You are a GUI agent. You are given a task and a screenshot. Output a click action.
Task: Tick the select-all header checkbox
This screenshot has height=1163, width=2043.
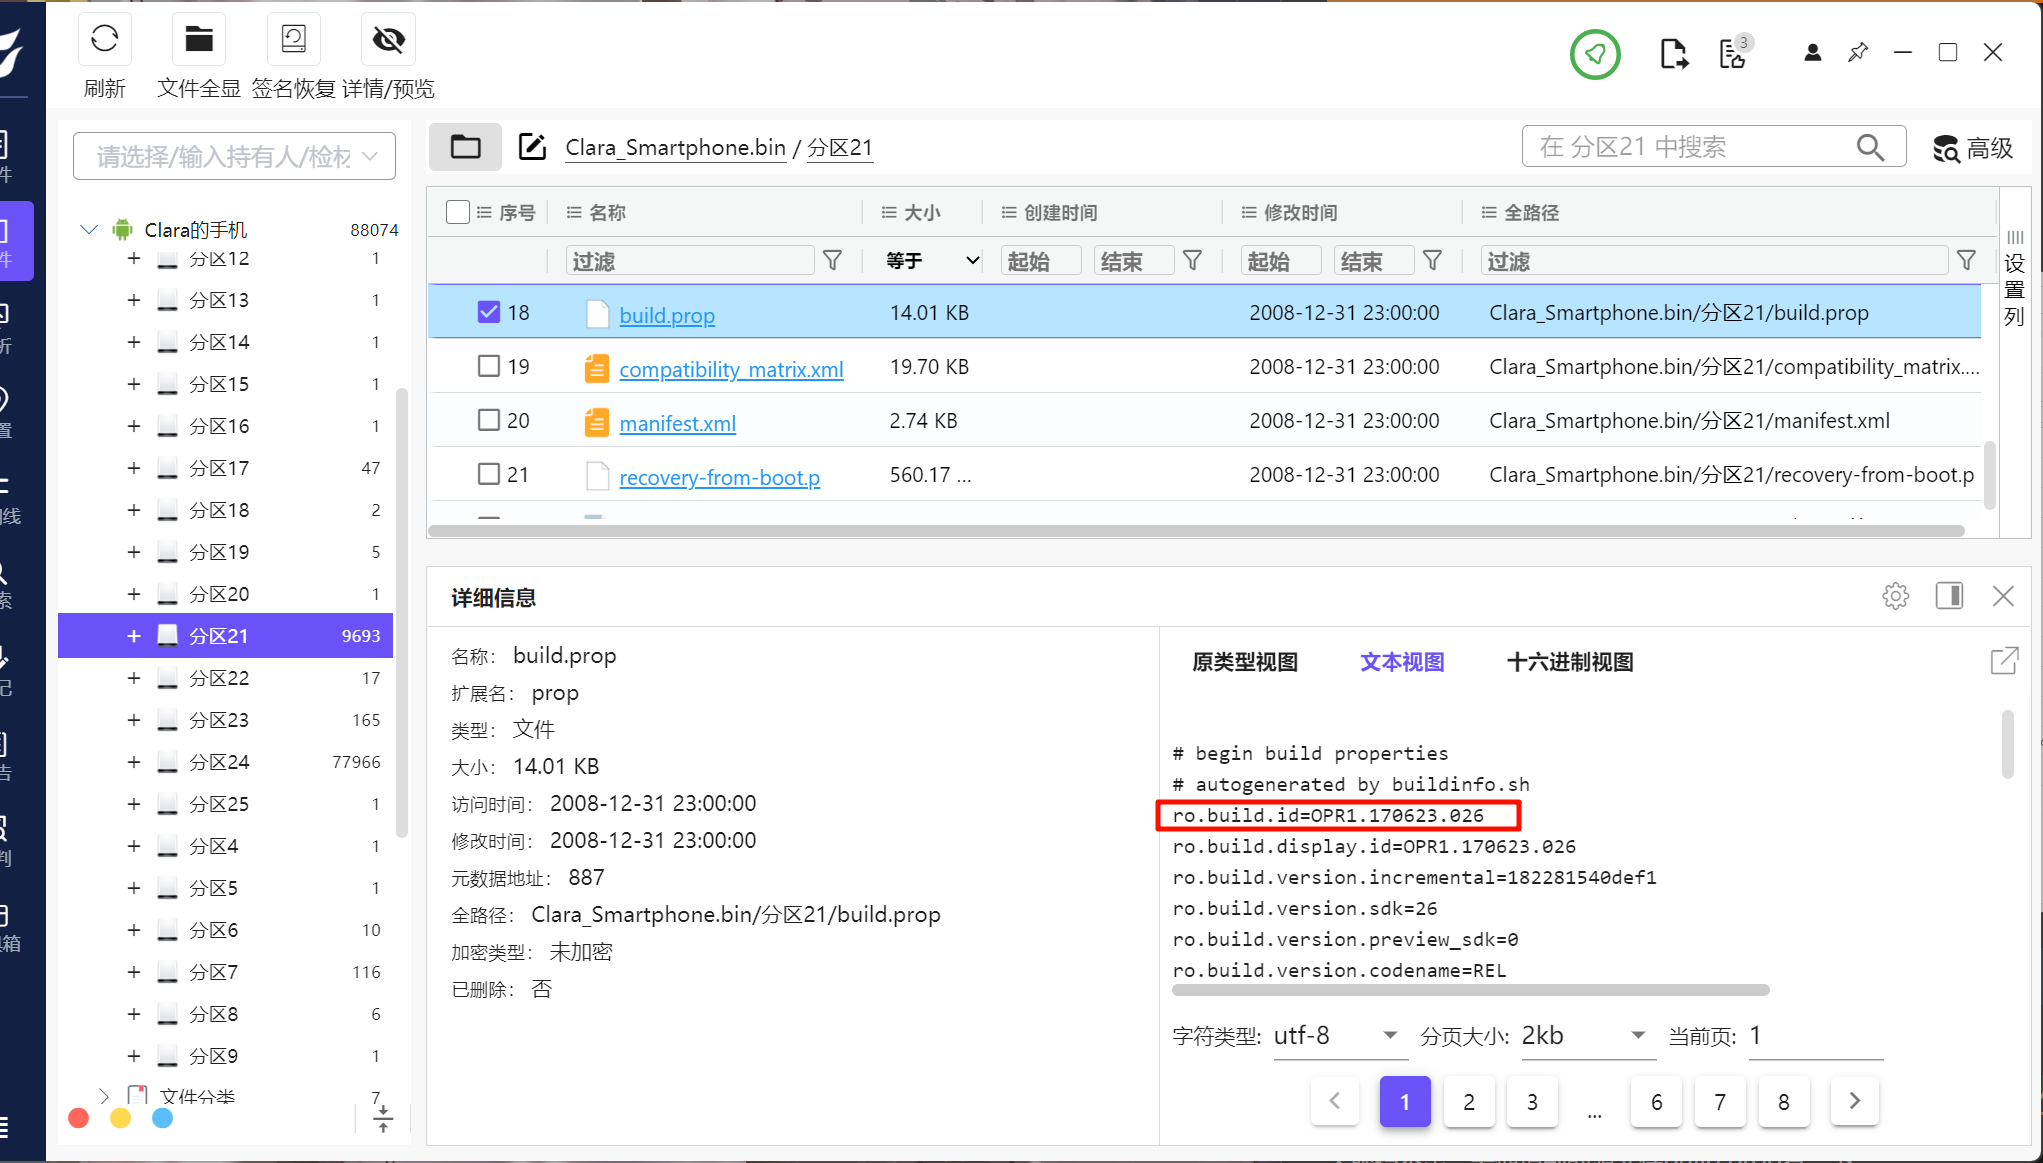(458, 212)
